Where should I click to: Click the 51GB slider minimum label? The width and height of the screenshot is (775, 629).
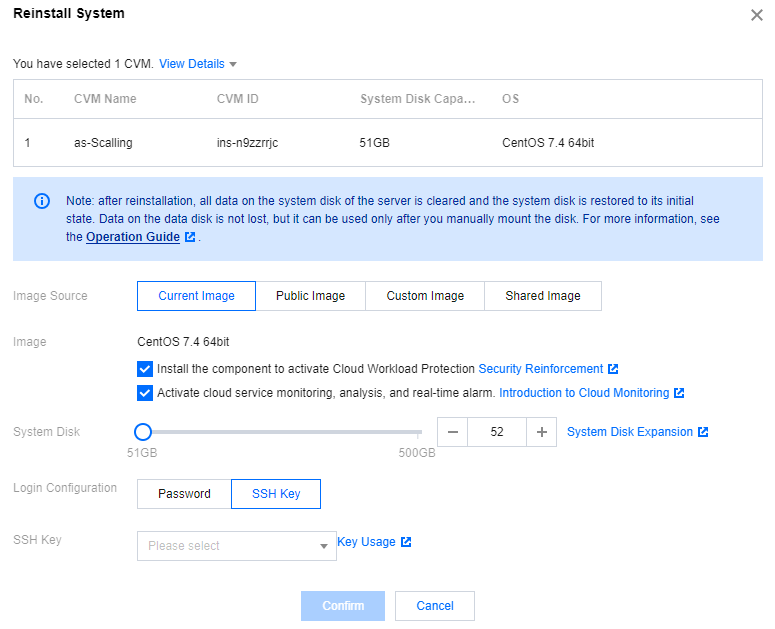tap(142, 453)
